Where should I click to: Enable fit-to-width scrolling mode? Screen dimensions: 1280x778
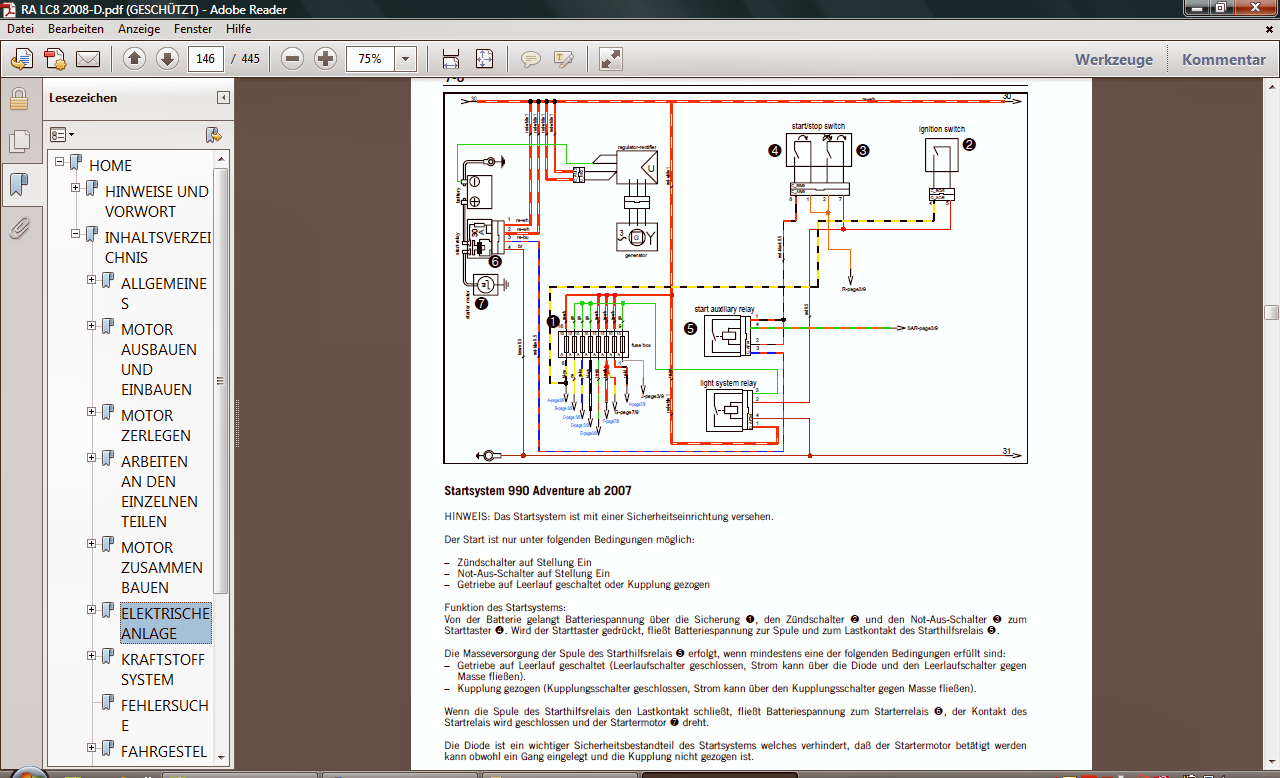(451, 59)
